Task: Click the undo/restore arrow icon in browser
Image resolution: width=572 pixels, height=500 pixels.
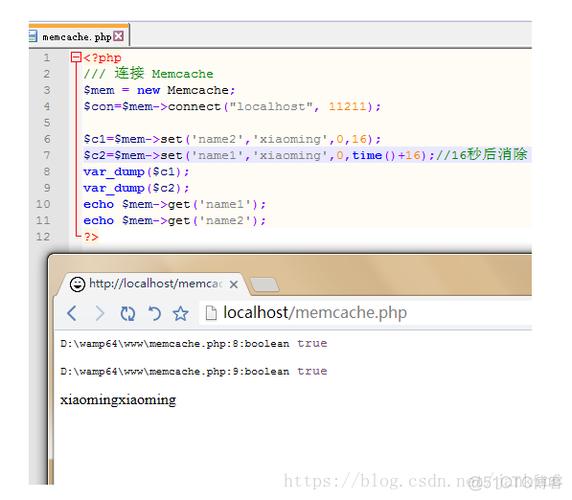Action: point(155,313)
